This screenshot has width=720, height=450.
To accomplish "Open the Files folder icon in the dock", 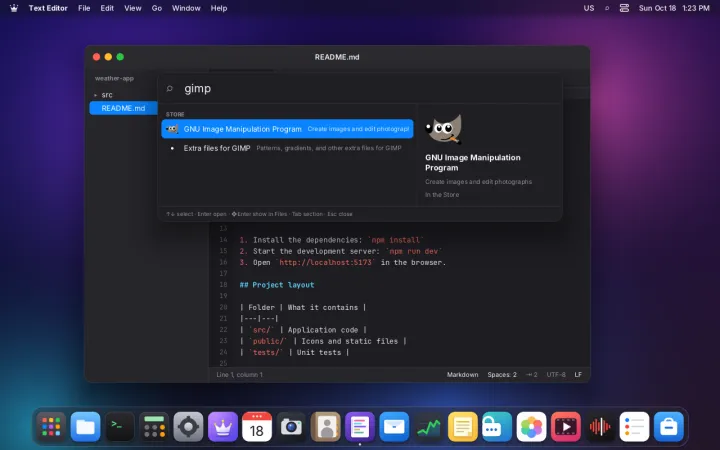I will tap(85, 427).
